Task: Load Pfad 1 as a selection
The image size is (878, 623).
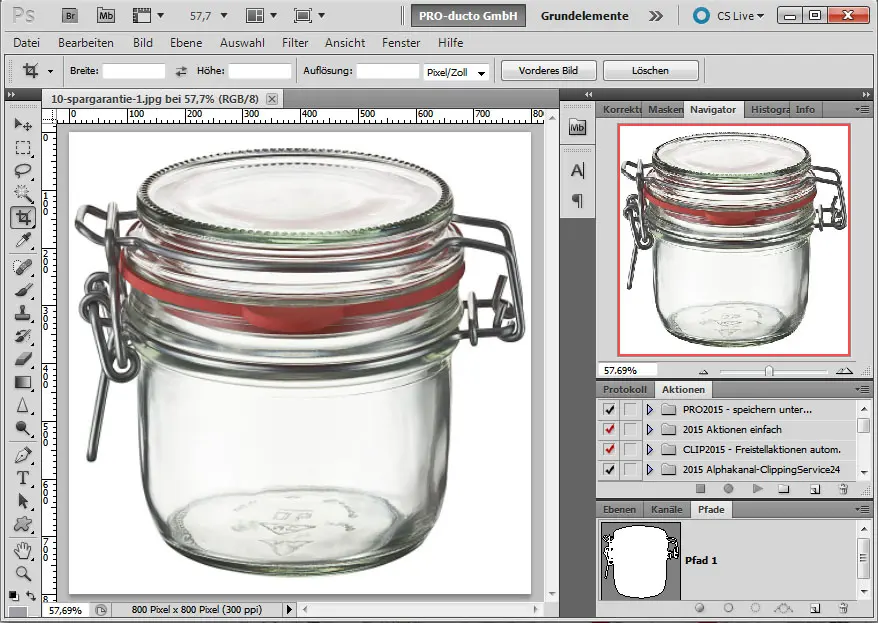Action: 755,607
